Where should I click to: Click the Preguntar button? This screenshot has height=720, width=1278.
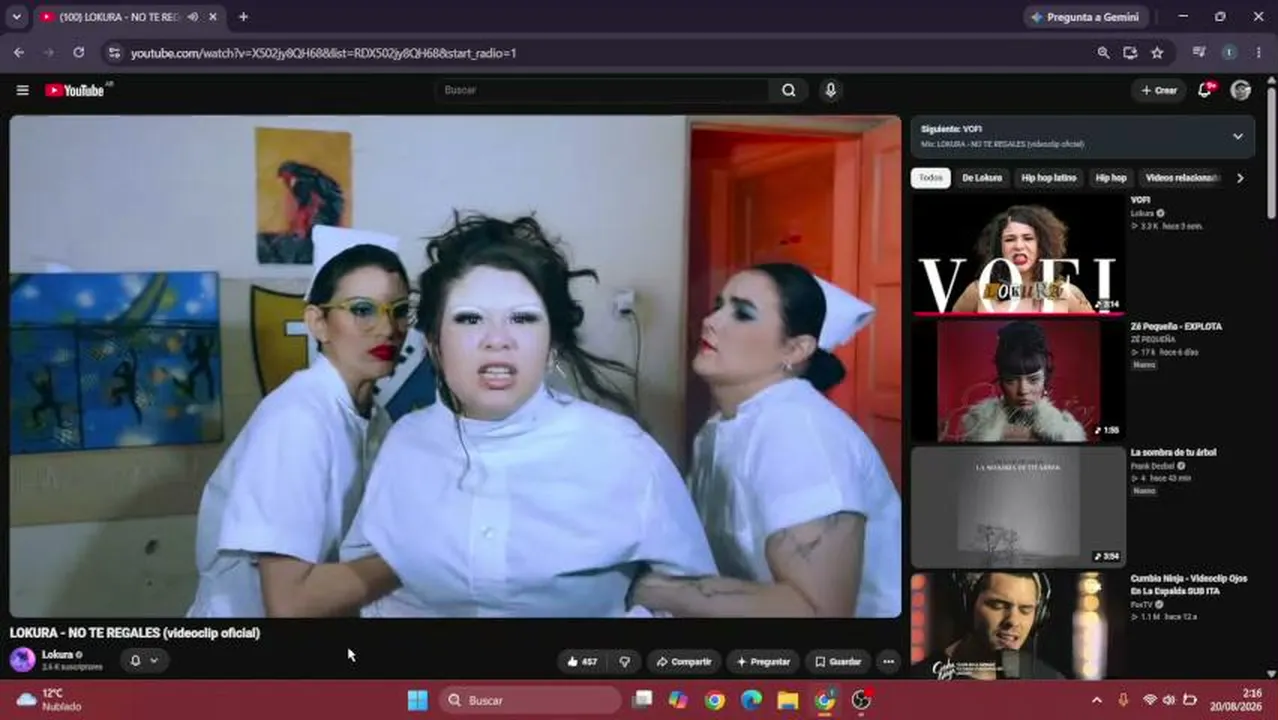click(763, 661)
